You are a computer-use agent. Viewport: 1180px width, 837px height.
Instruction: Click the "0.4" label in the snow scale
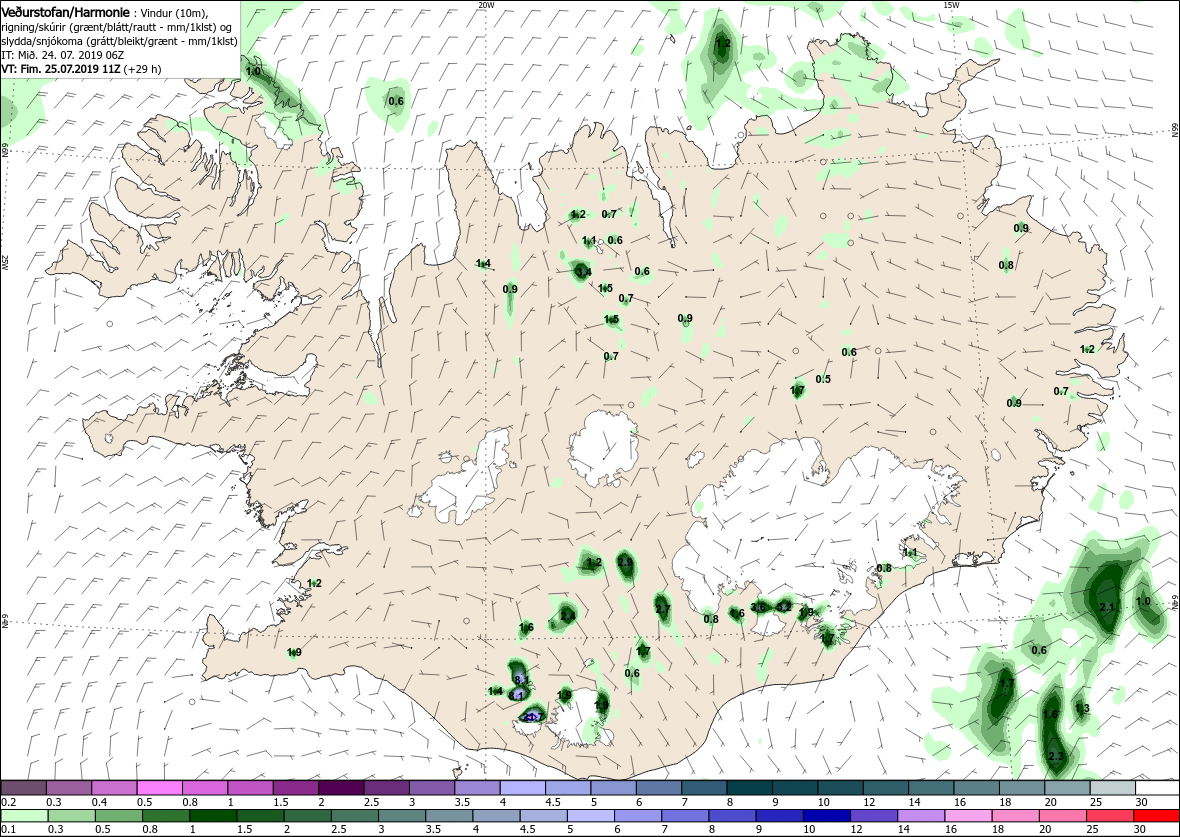99,802
